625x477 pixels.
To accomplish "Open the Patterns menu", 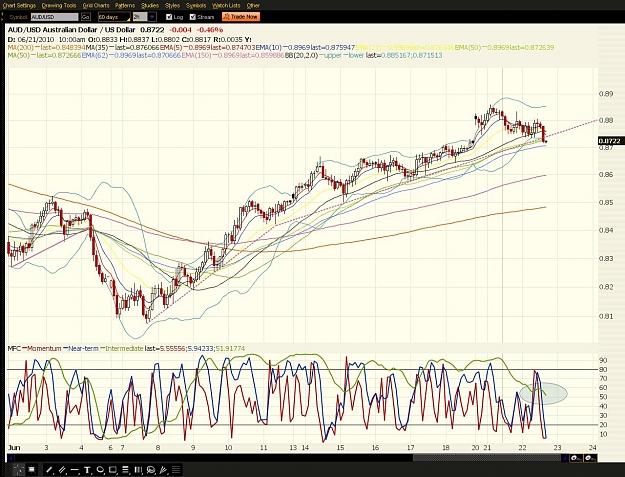I will tap(125, 6).
